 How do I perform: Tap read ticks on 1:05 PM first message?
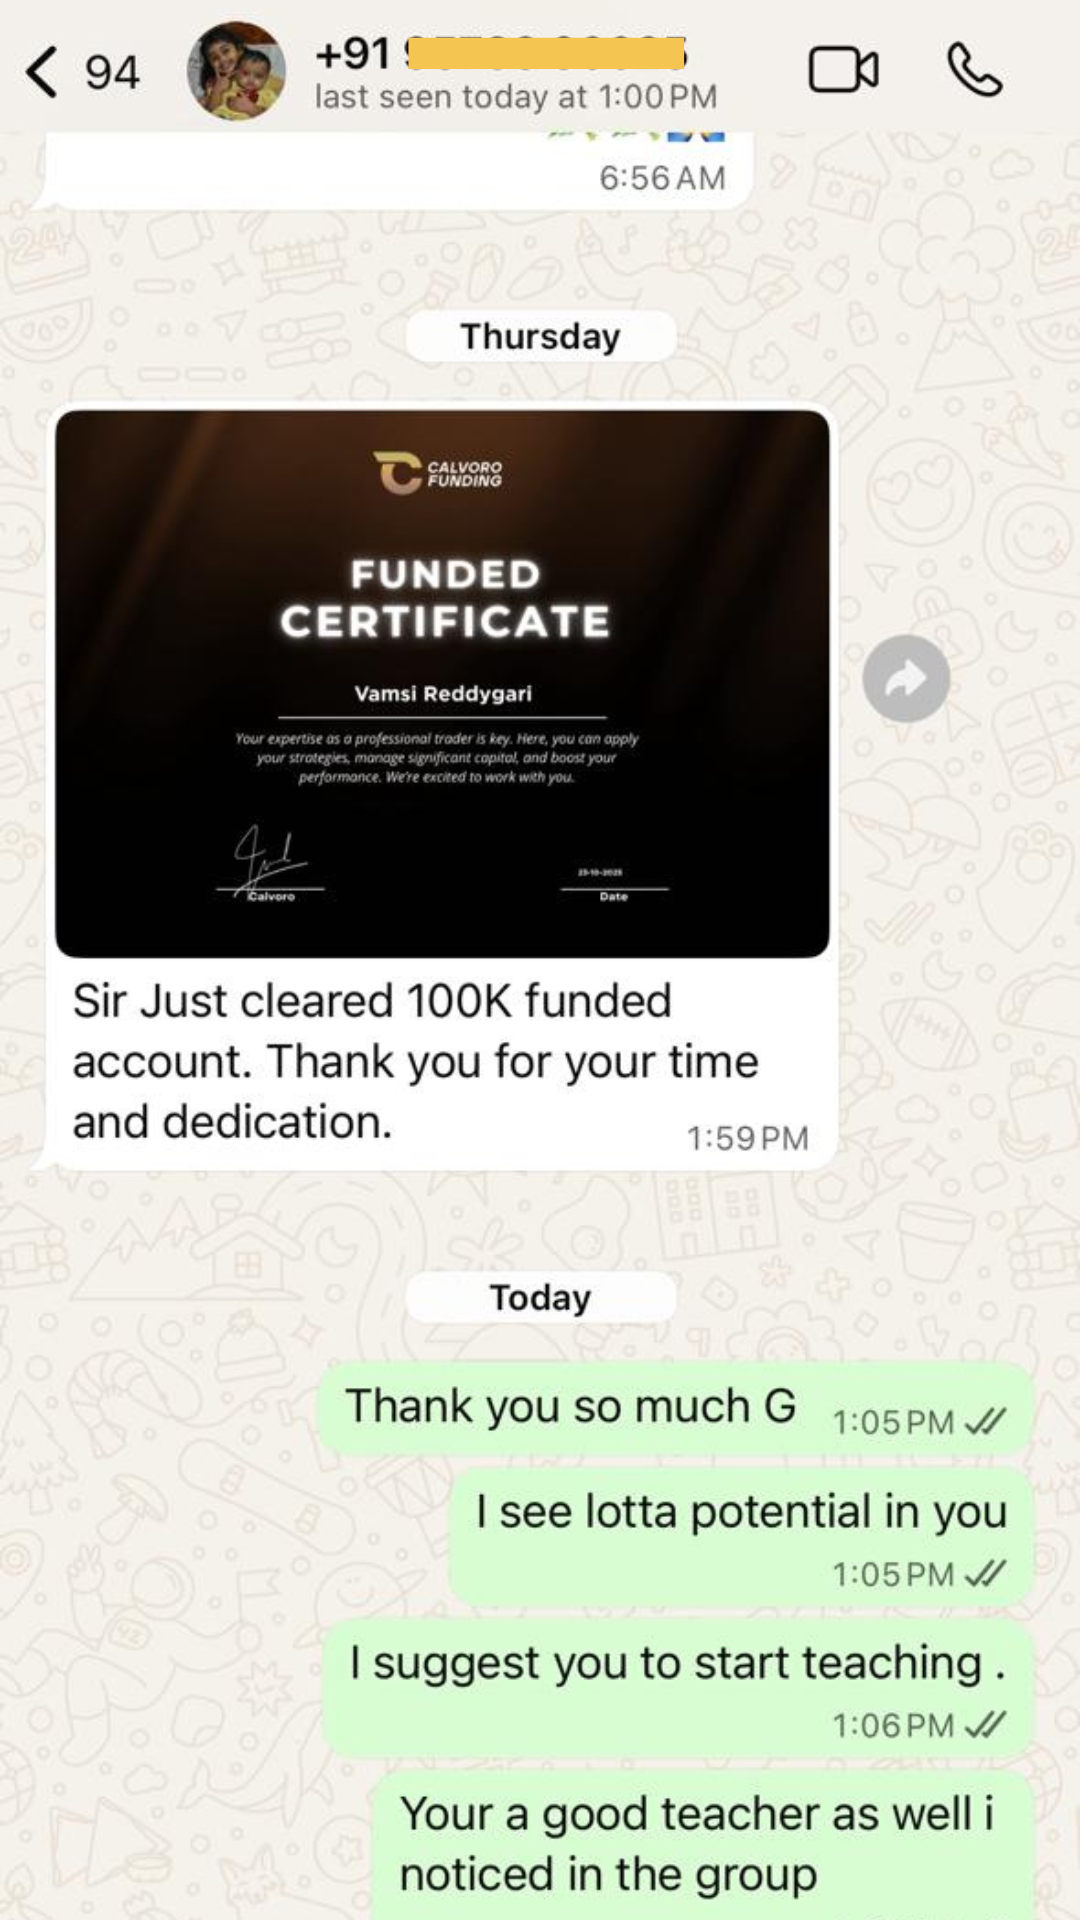985,1421
